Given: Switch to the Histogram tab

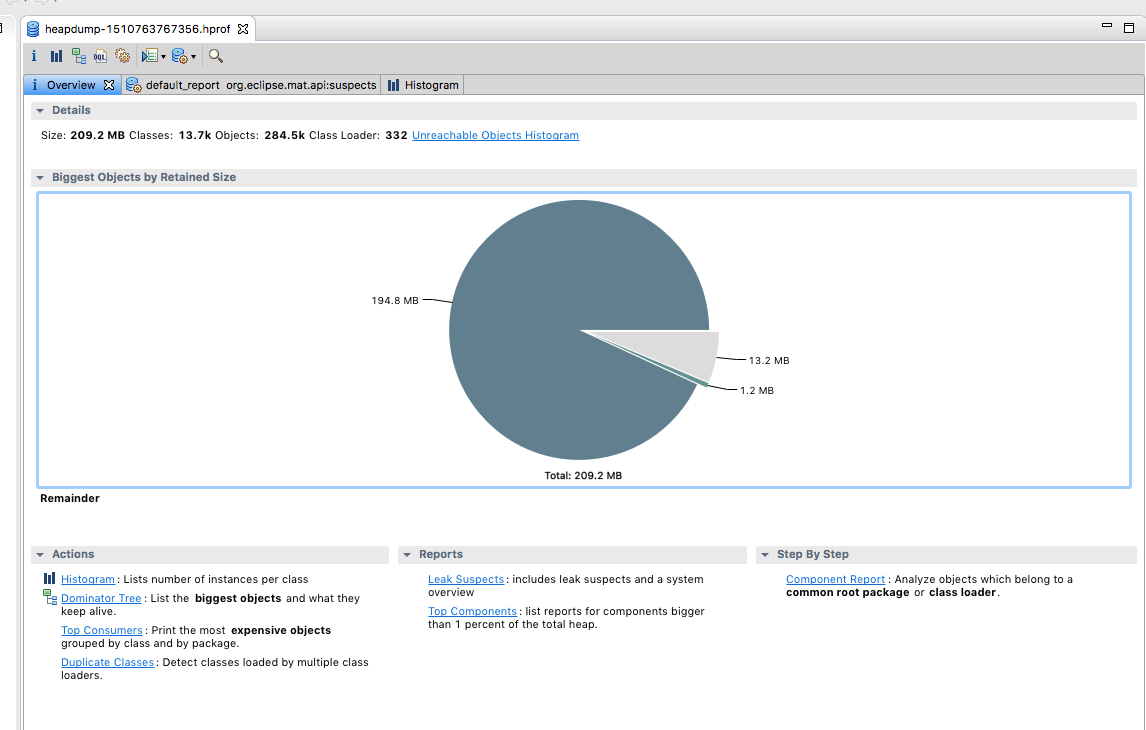Looking at the screenshot, I should click(x=423, y=85).
